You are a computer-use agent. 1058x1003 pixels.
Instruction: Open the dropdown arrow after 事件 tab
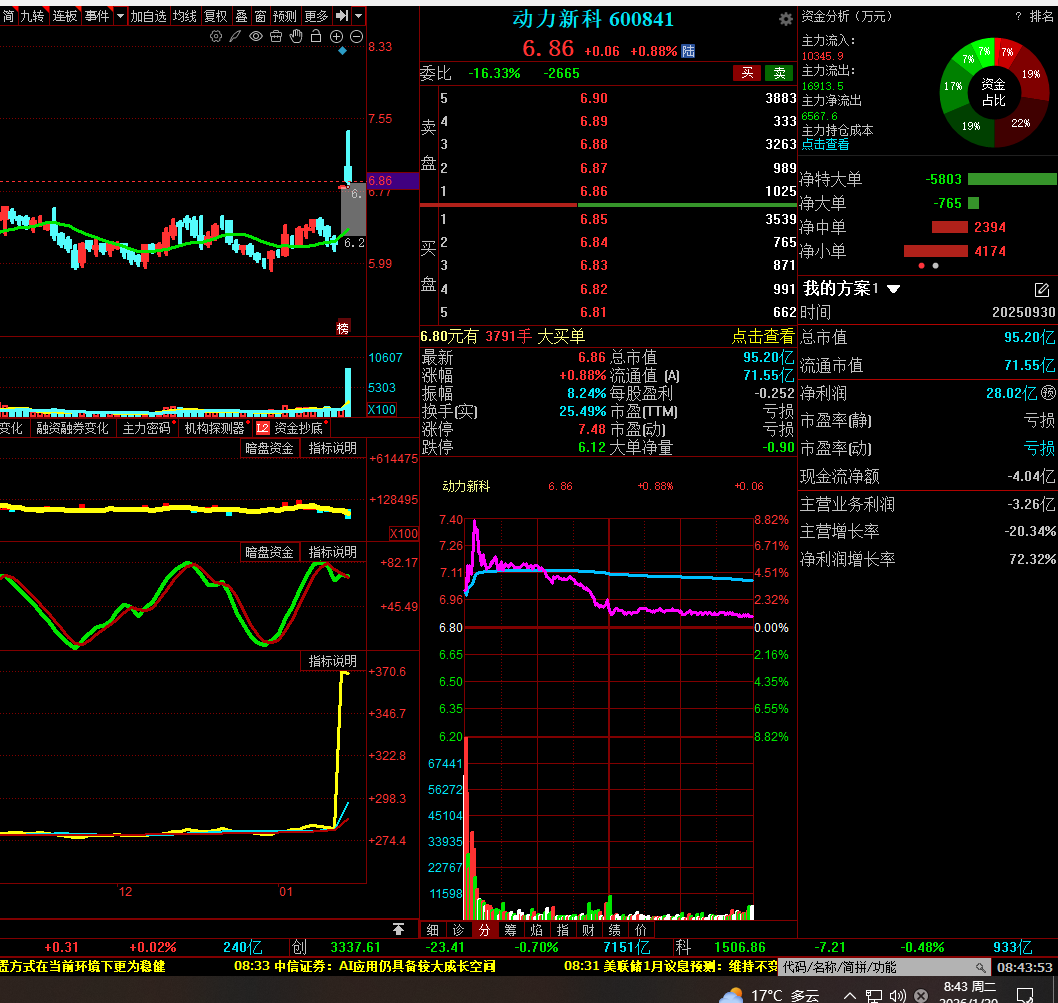[x=120, y=16]
